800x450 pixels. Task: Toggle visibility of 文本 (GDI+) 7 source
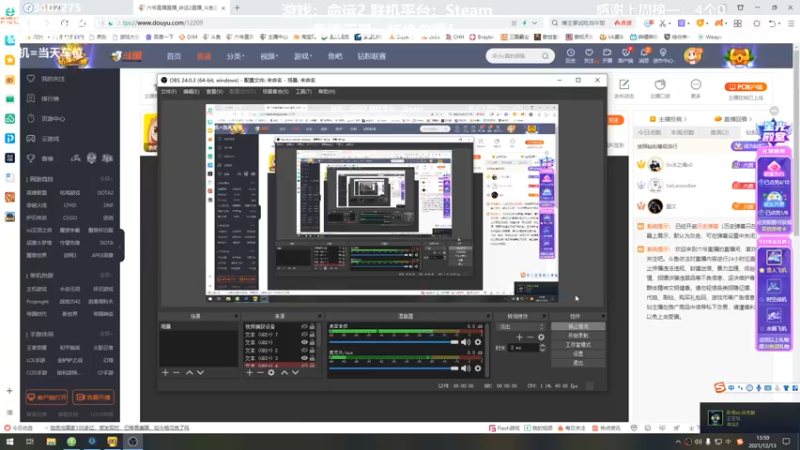(305, 335)
